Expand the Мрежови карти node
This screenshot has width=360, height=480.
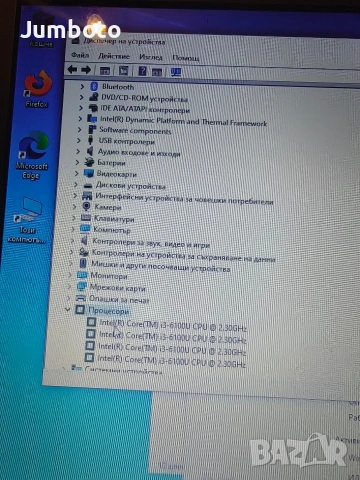tap(69, 286)
